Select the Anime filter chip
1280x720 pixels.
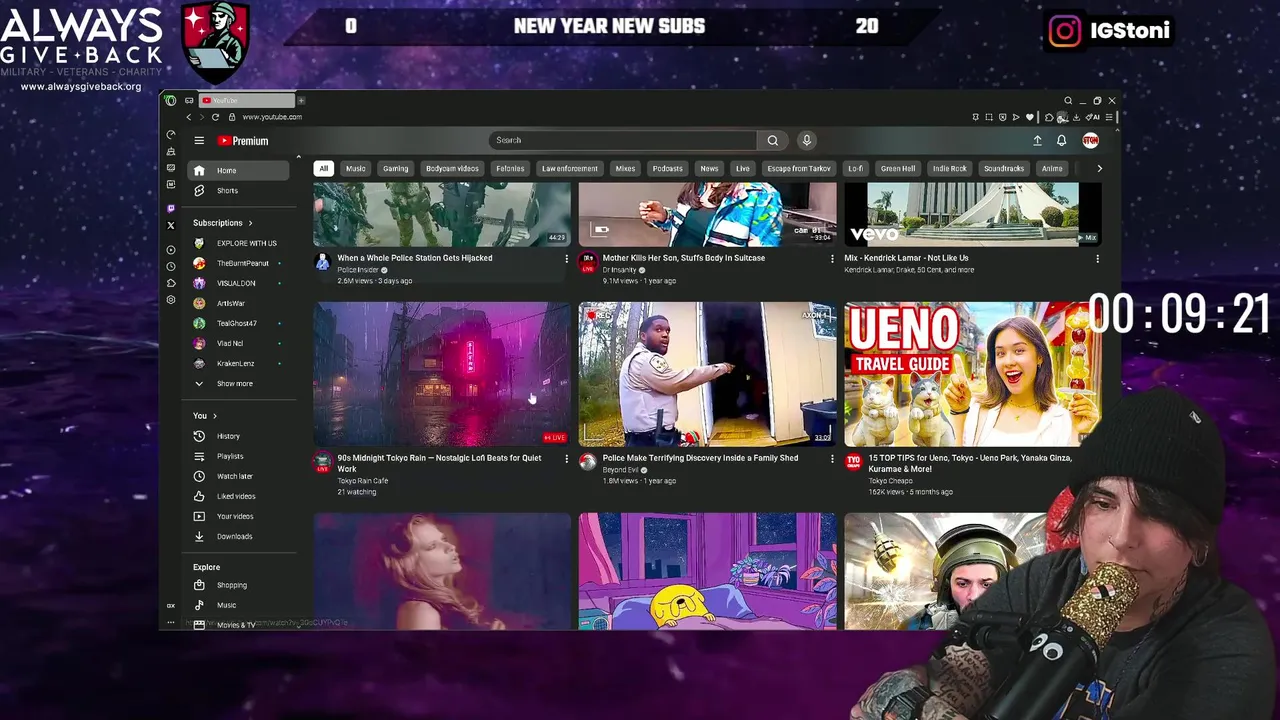[1052, 168]
